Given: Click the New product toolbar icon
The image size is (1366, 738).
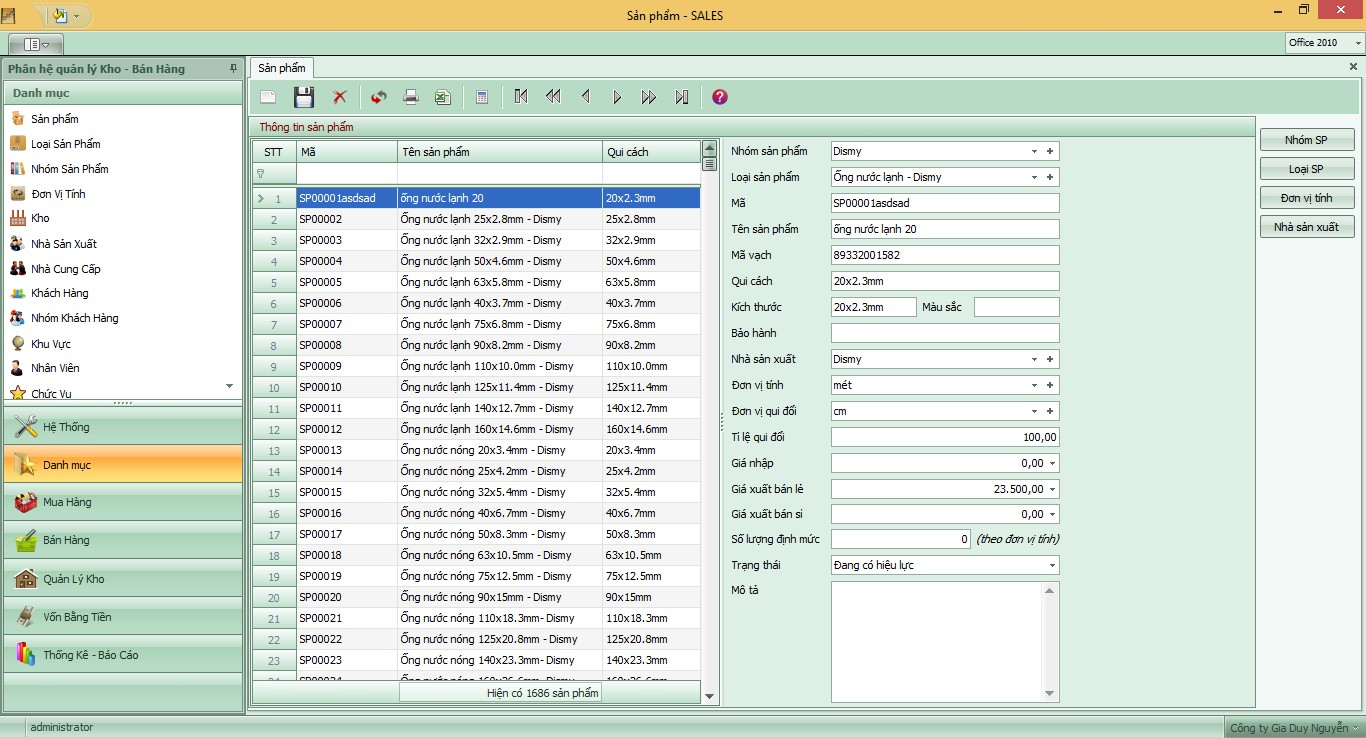Looking at the screenshot, I should (268, 97).
